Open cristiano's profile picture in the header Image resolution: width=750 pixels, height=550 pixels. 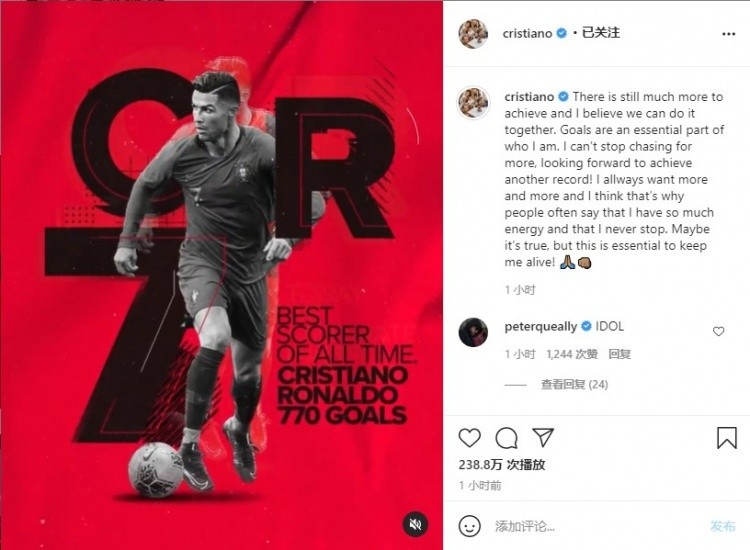[x=473, y=33]
